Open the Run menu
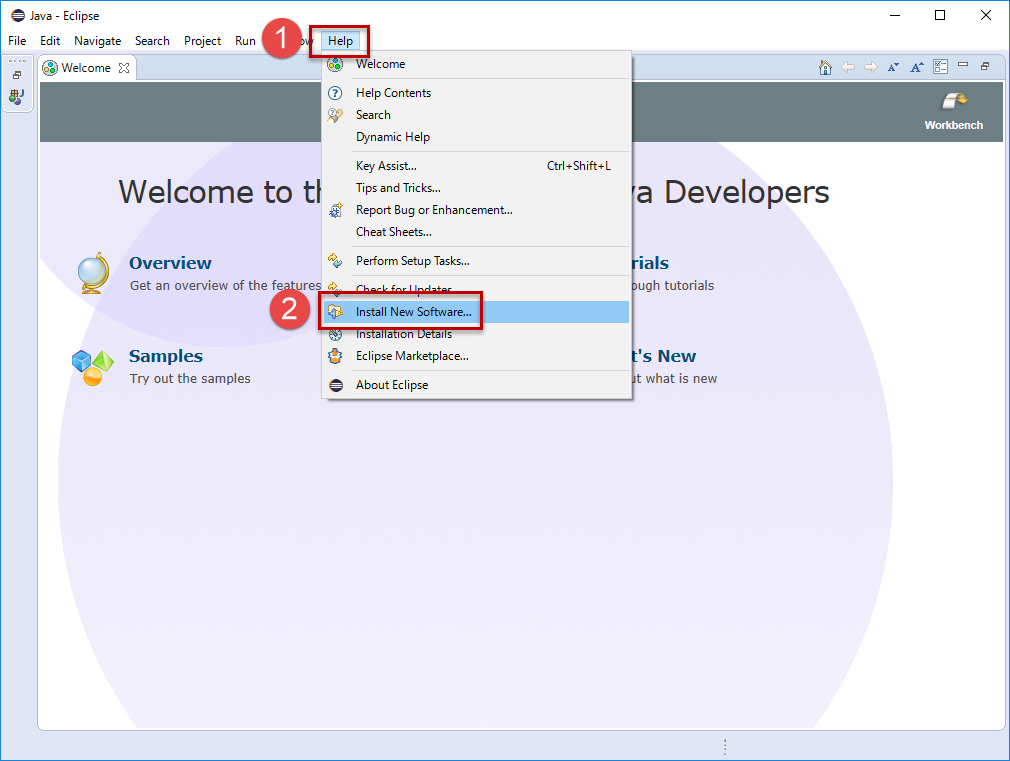1010x761 pixels. point(245,41)
